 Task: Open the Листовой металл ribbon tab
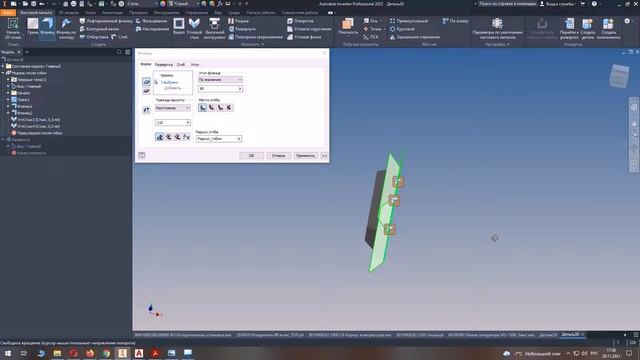pyautogui.click(x=36, y=13)
